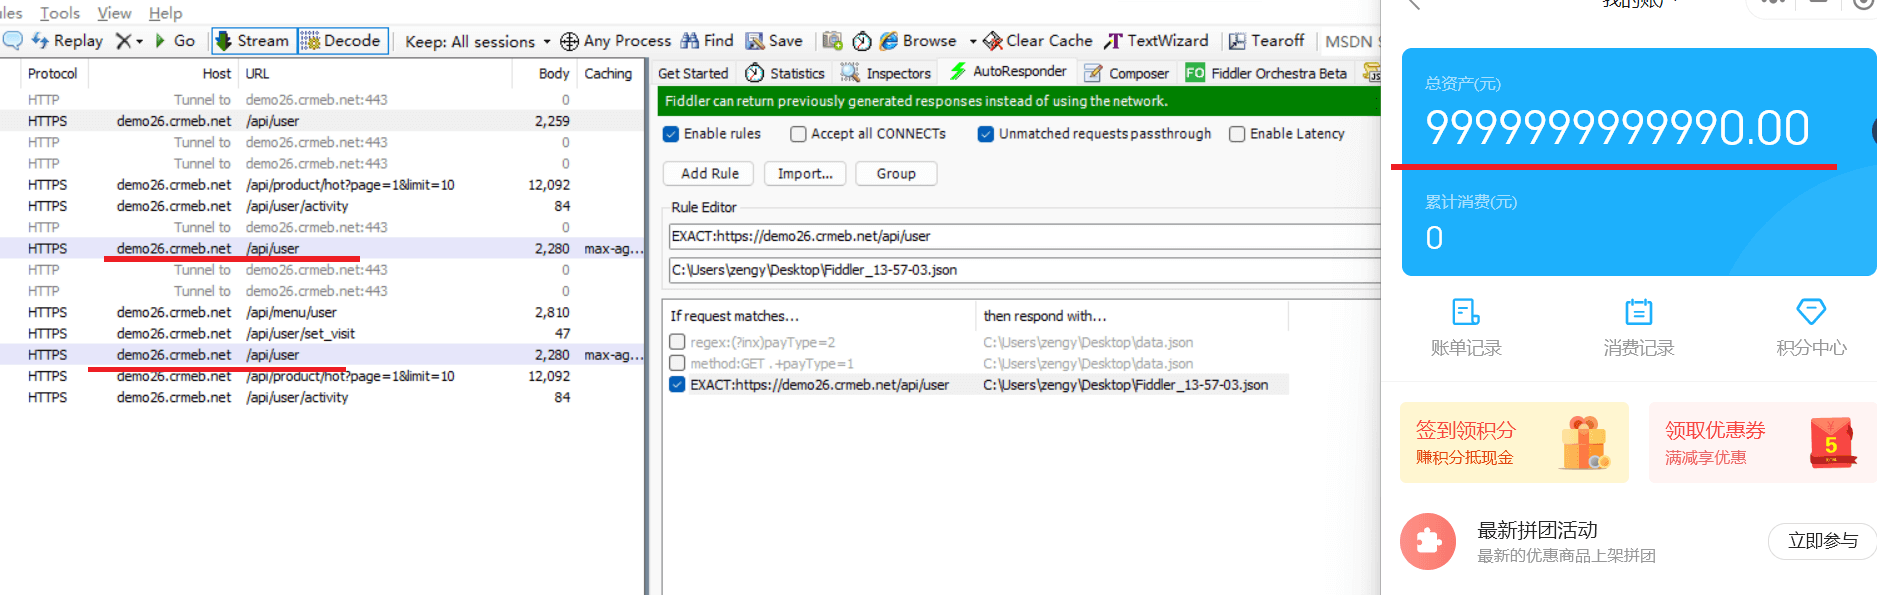
Task: Enable the regex payType=2 rule checkbox
Action: [677, 342]
